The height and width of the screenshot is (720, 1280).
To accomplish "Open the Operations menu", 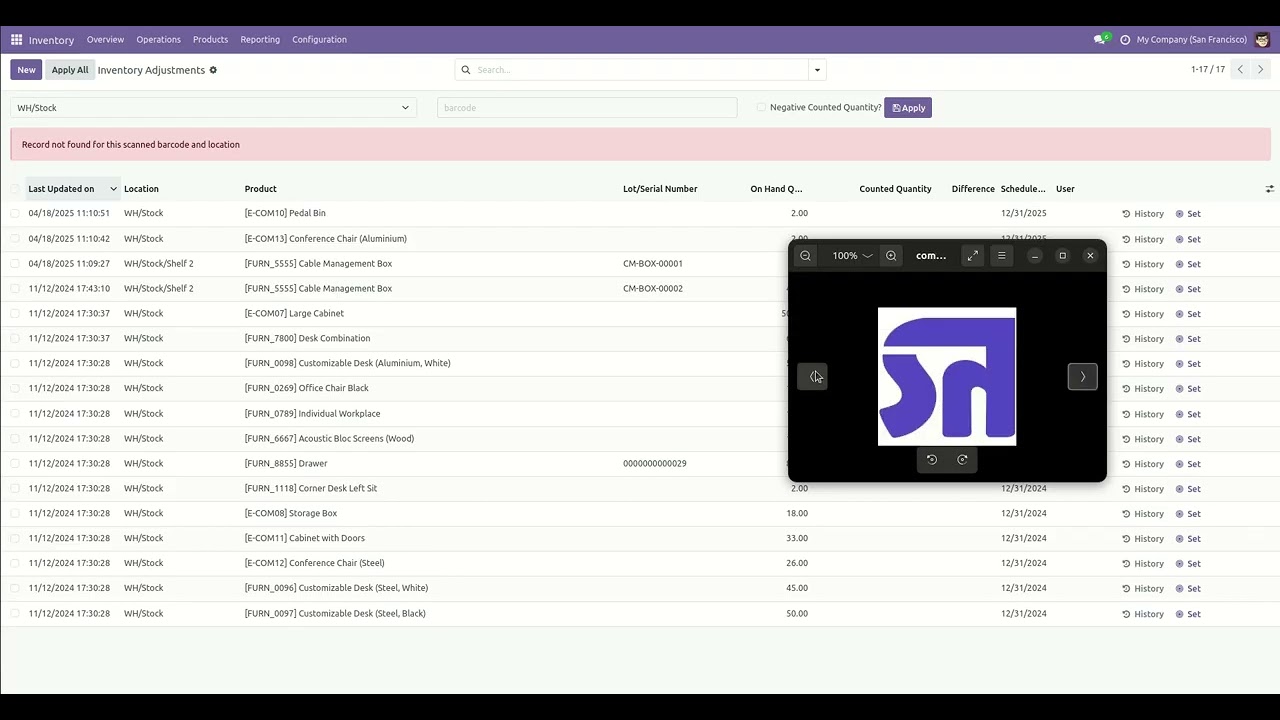I will click(158, 40).
